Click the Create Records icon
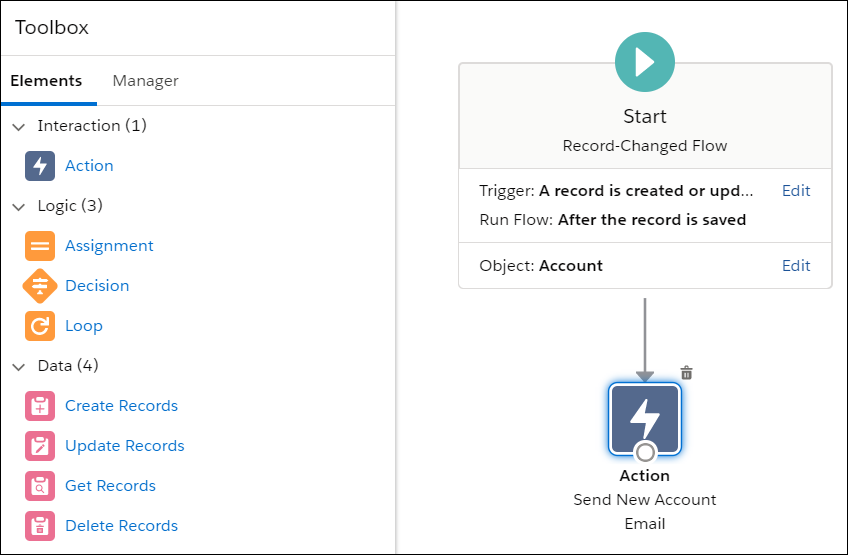The width and height of the screenshot is (848, 555). pos(40,406)
